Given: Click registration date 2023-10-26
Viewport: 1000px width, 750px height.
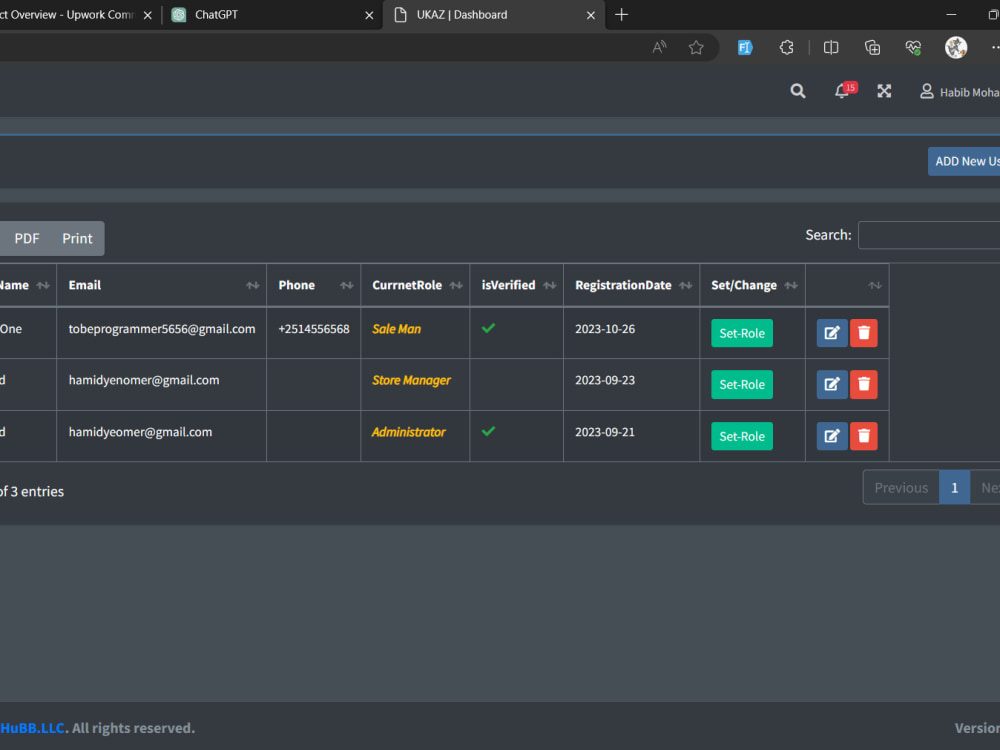Looking at the screenshot, I should 605,329.
